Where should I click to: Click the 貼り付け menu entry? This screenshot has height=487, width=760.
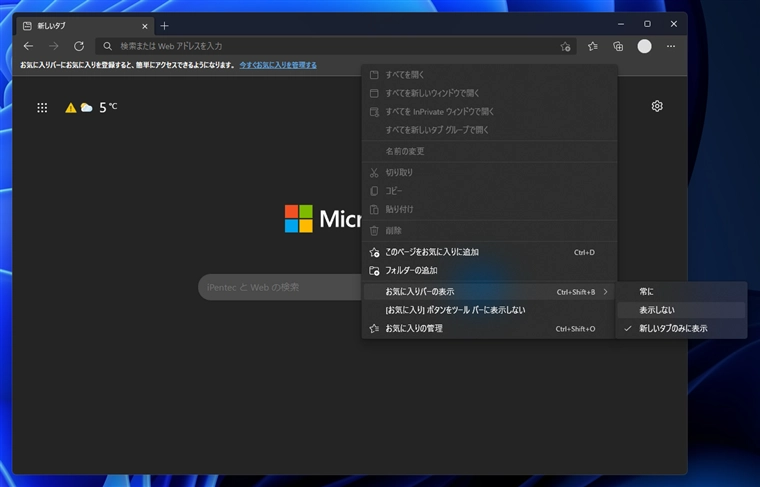pos(489,209)
